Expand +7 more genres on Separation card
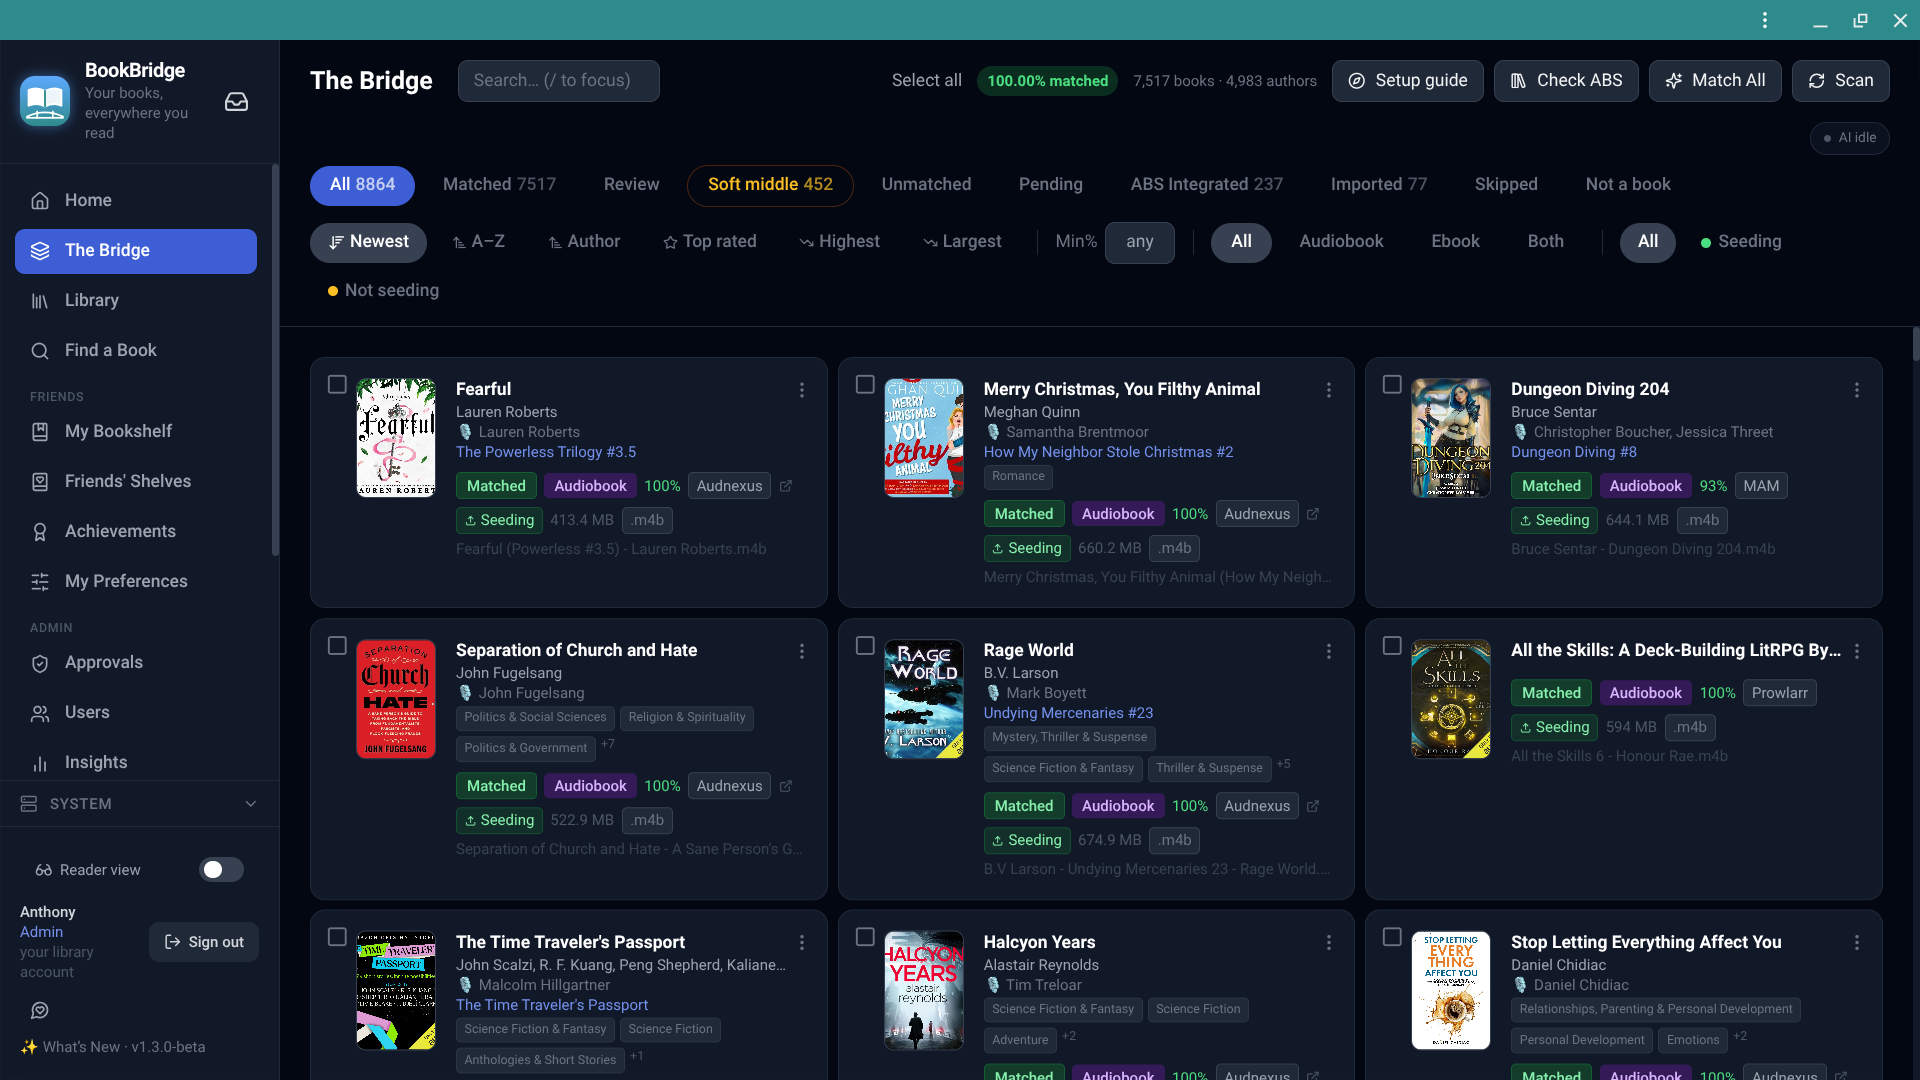 pyautogui.click(x=608, y=744)
